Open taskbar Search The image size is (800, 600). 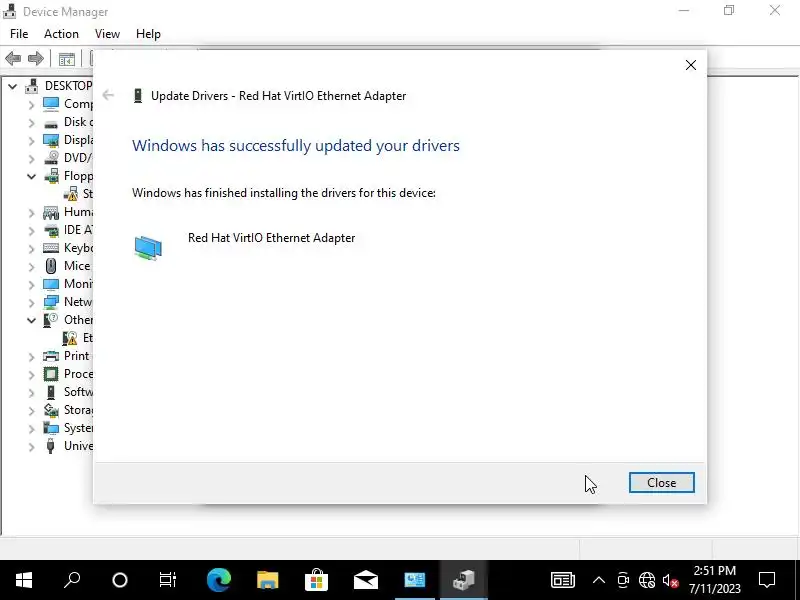coord(72,580)
